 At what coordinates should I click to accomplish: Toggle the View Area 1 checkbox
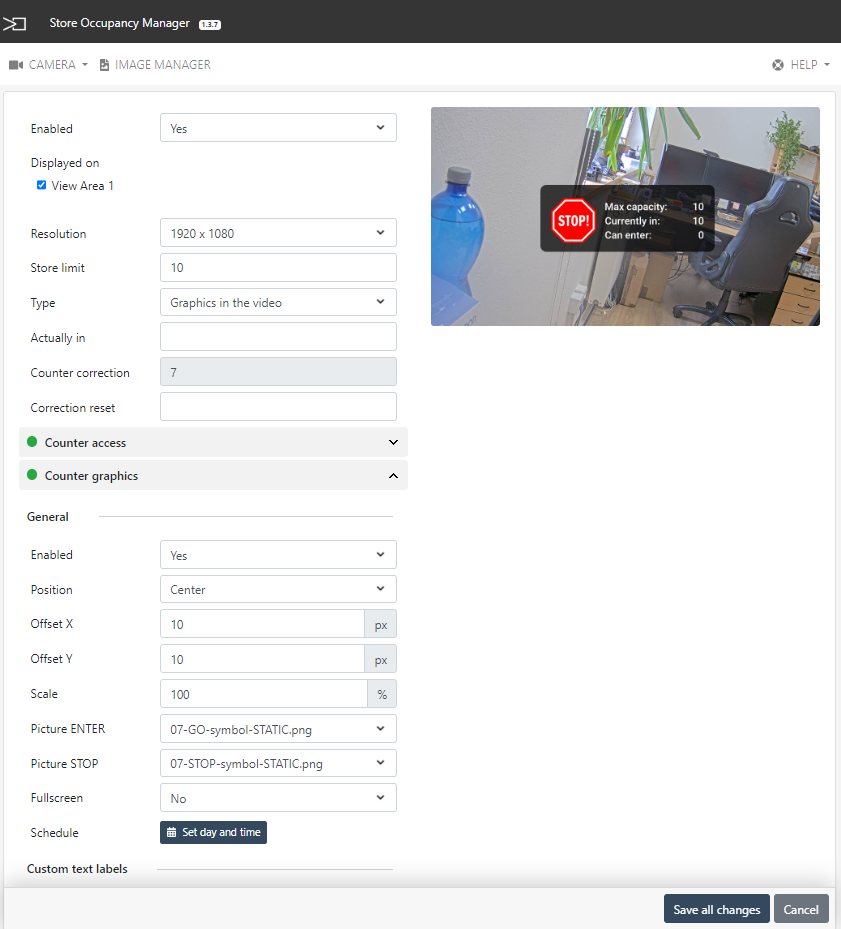tap(41, 185)
